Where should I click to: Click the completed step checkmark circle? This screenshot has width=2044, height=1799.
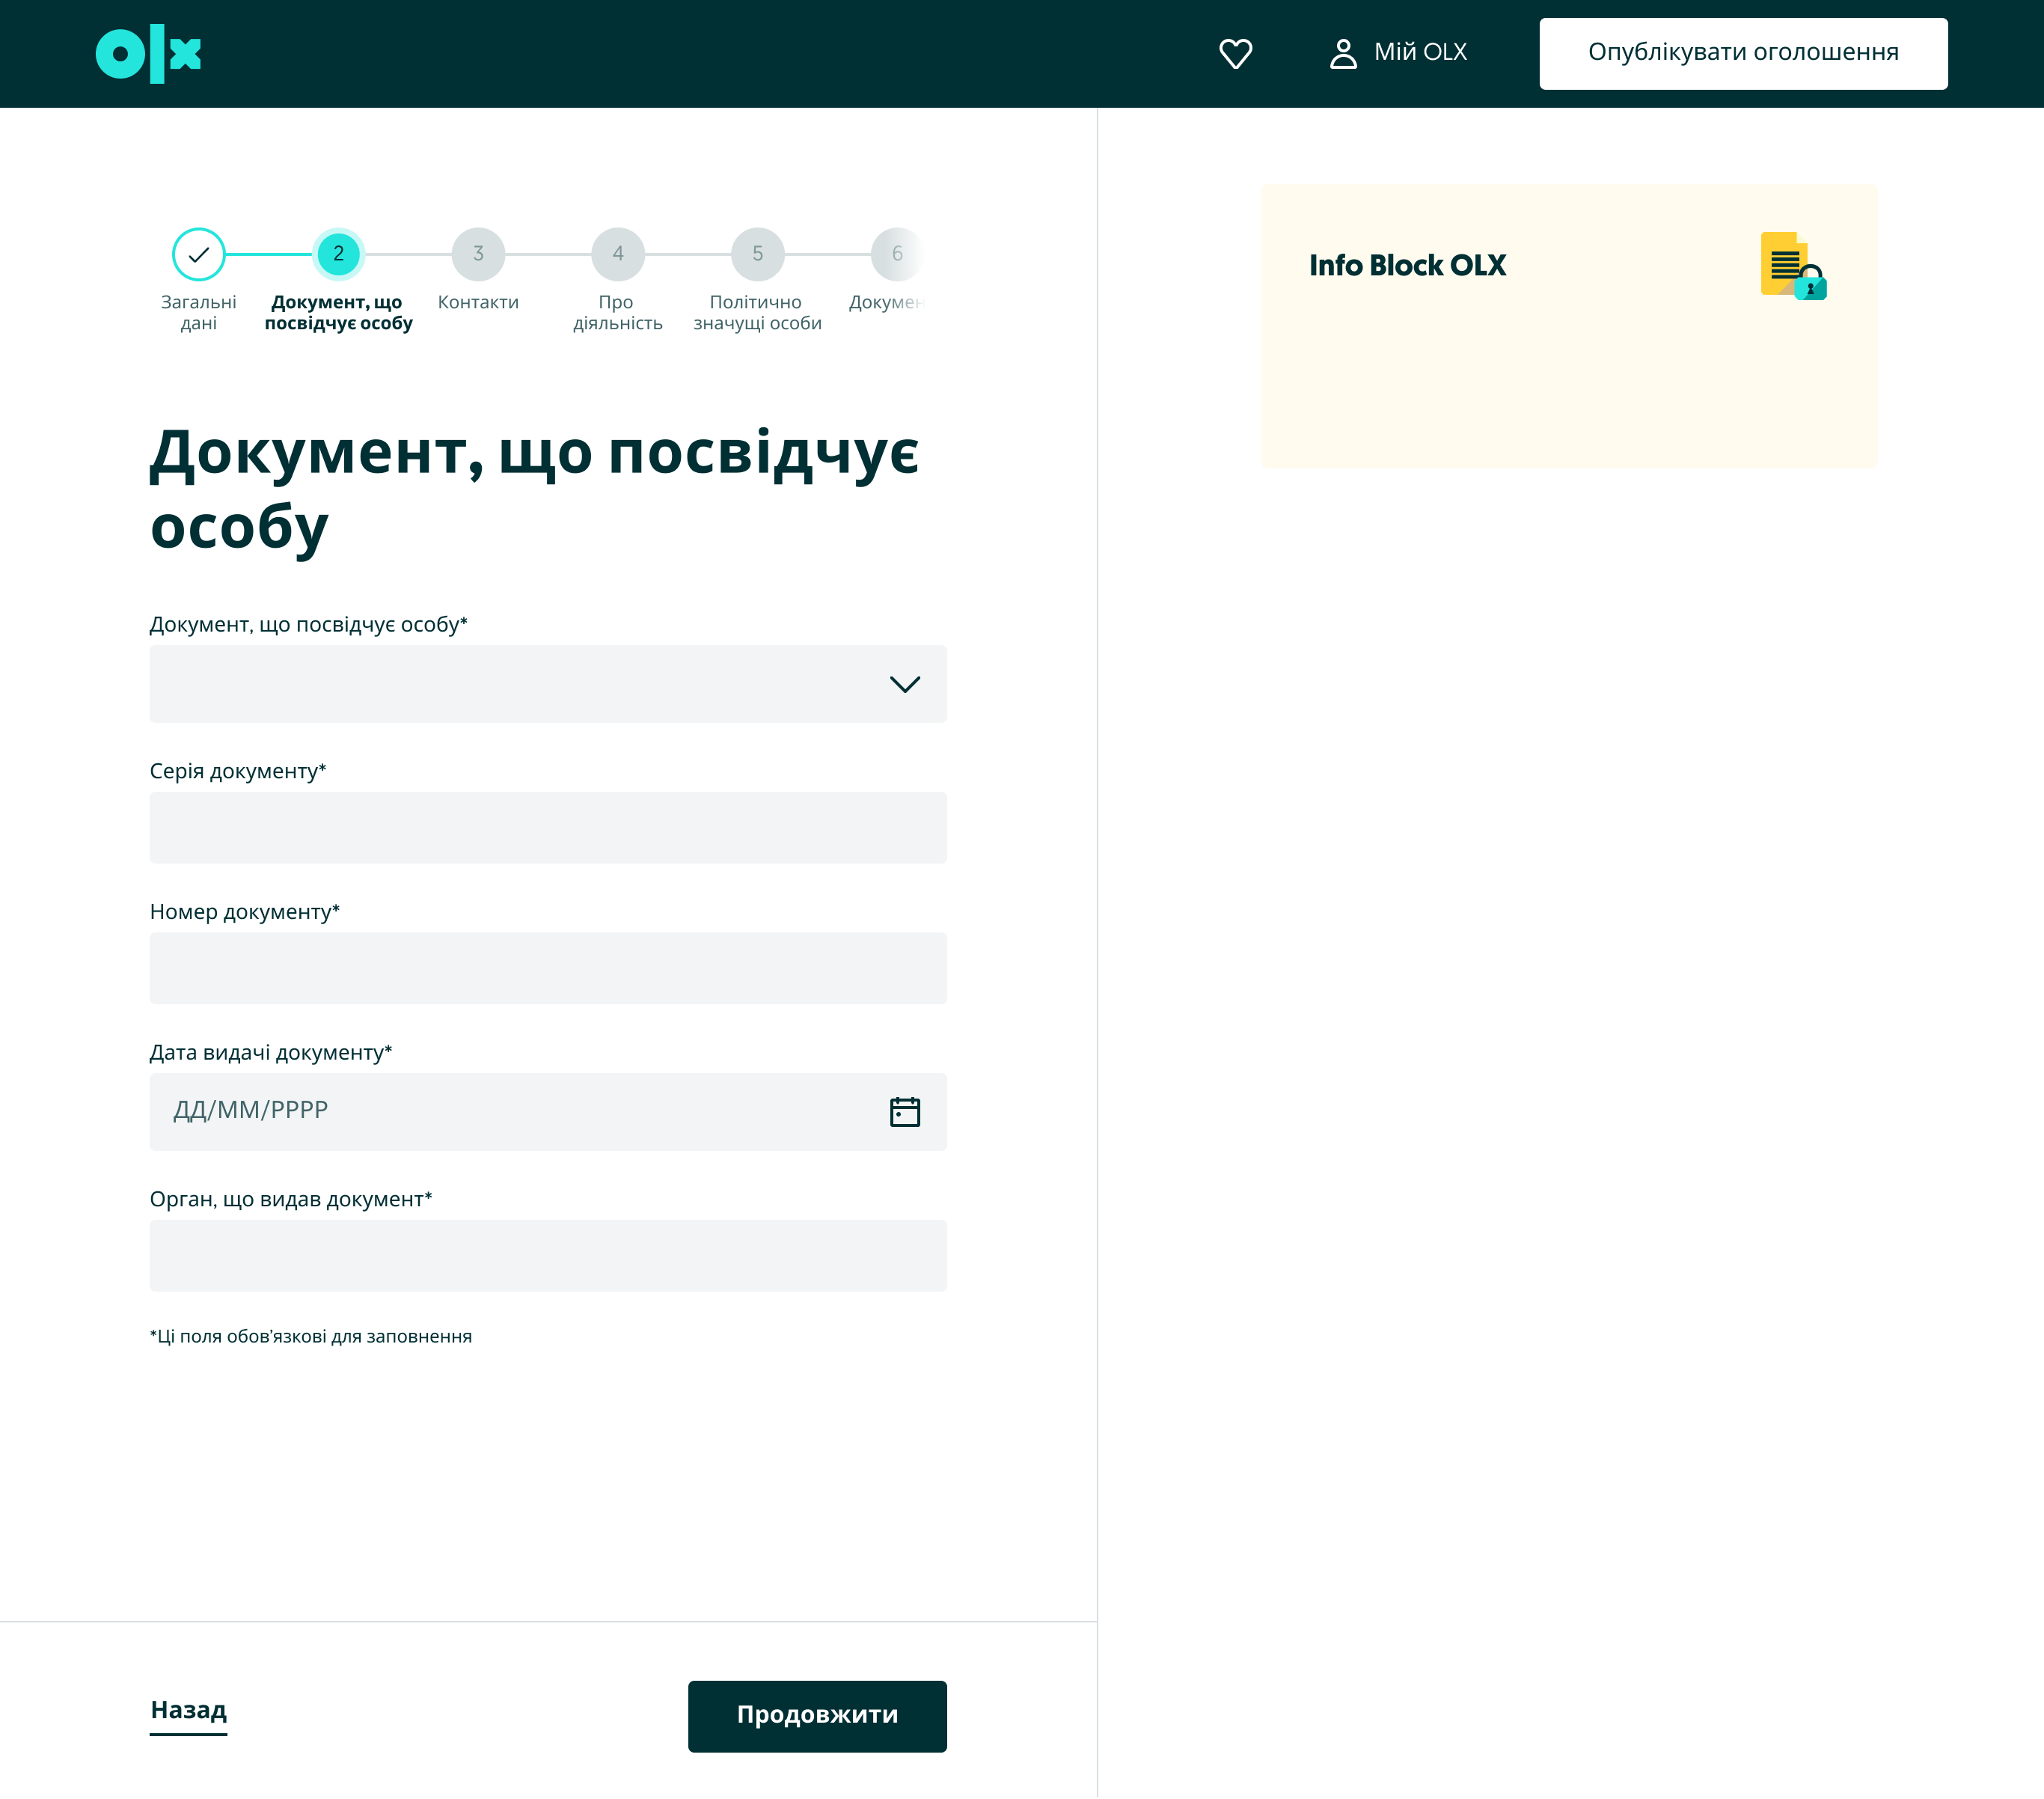coord(199,254)
